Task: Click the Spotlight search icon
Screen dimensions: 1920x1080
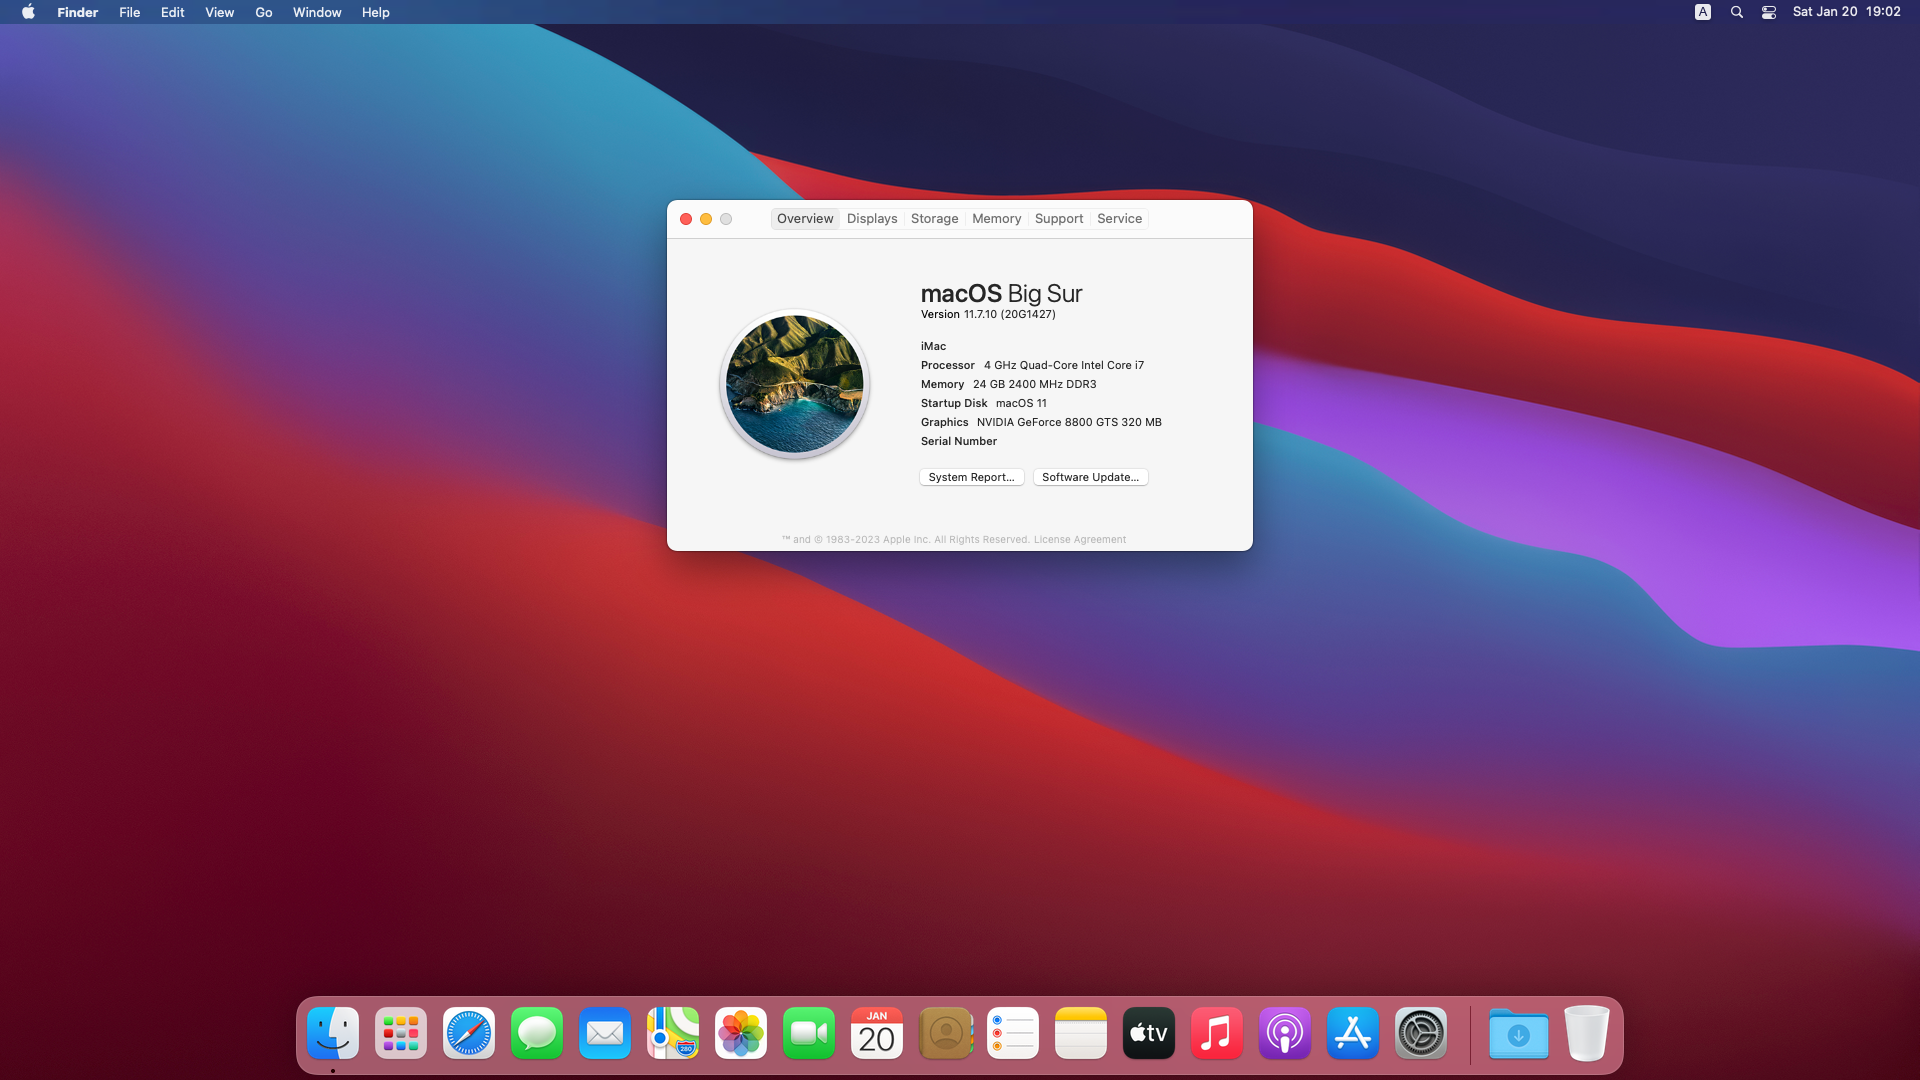Action: coord(1737,12)
